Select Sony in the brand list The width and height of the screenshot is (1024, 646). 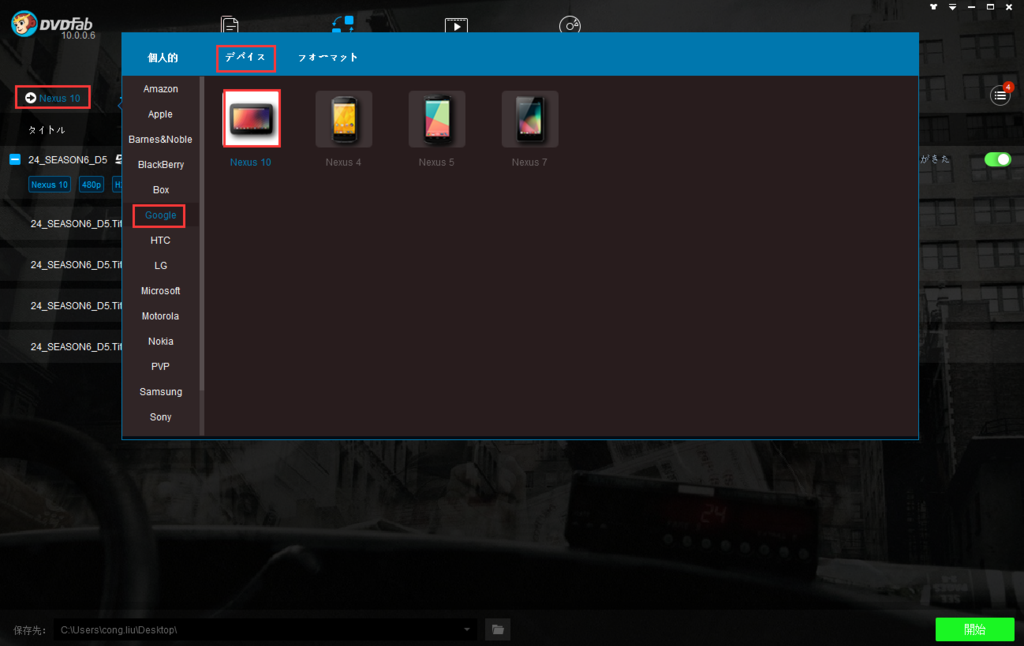coord(161,417)
